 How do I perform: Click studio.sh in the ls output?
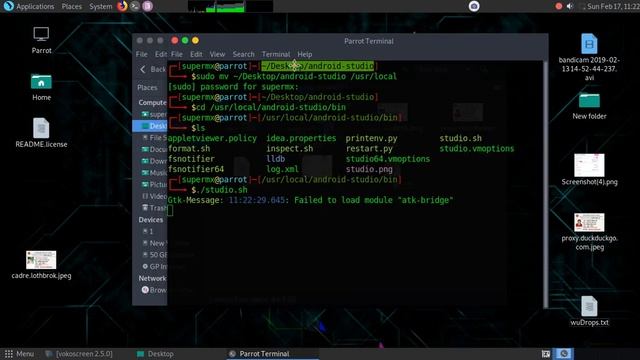[x=460, y=138]
